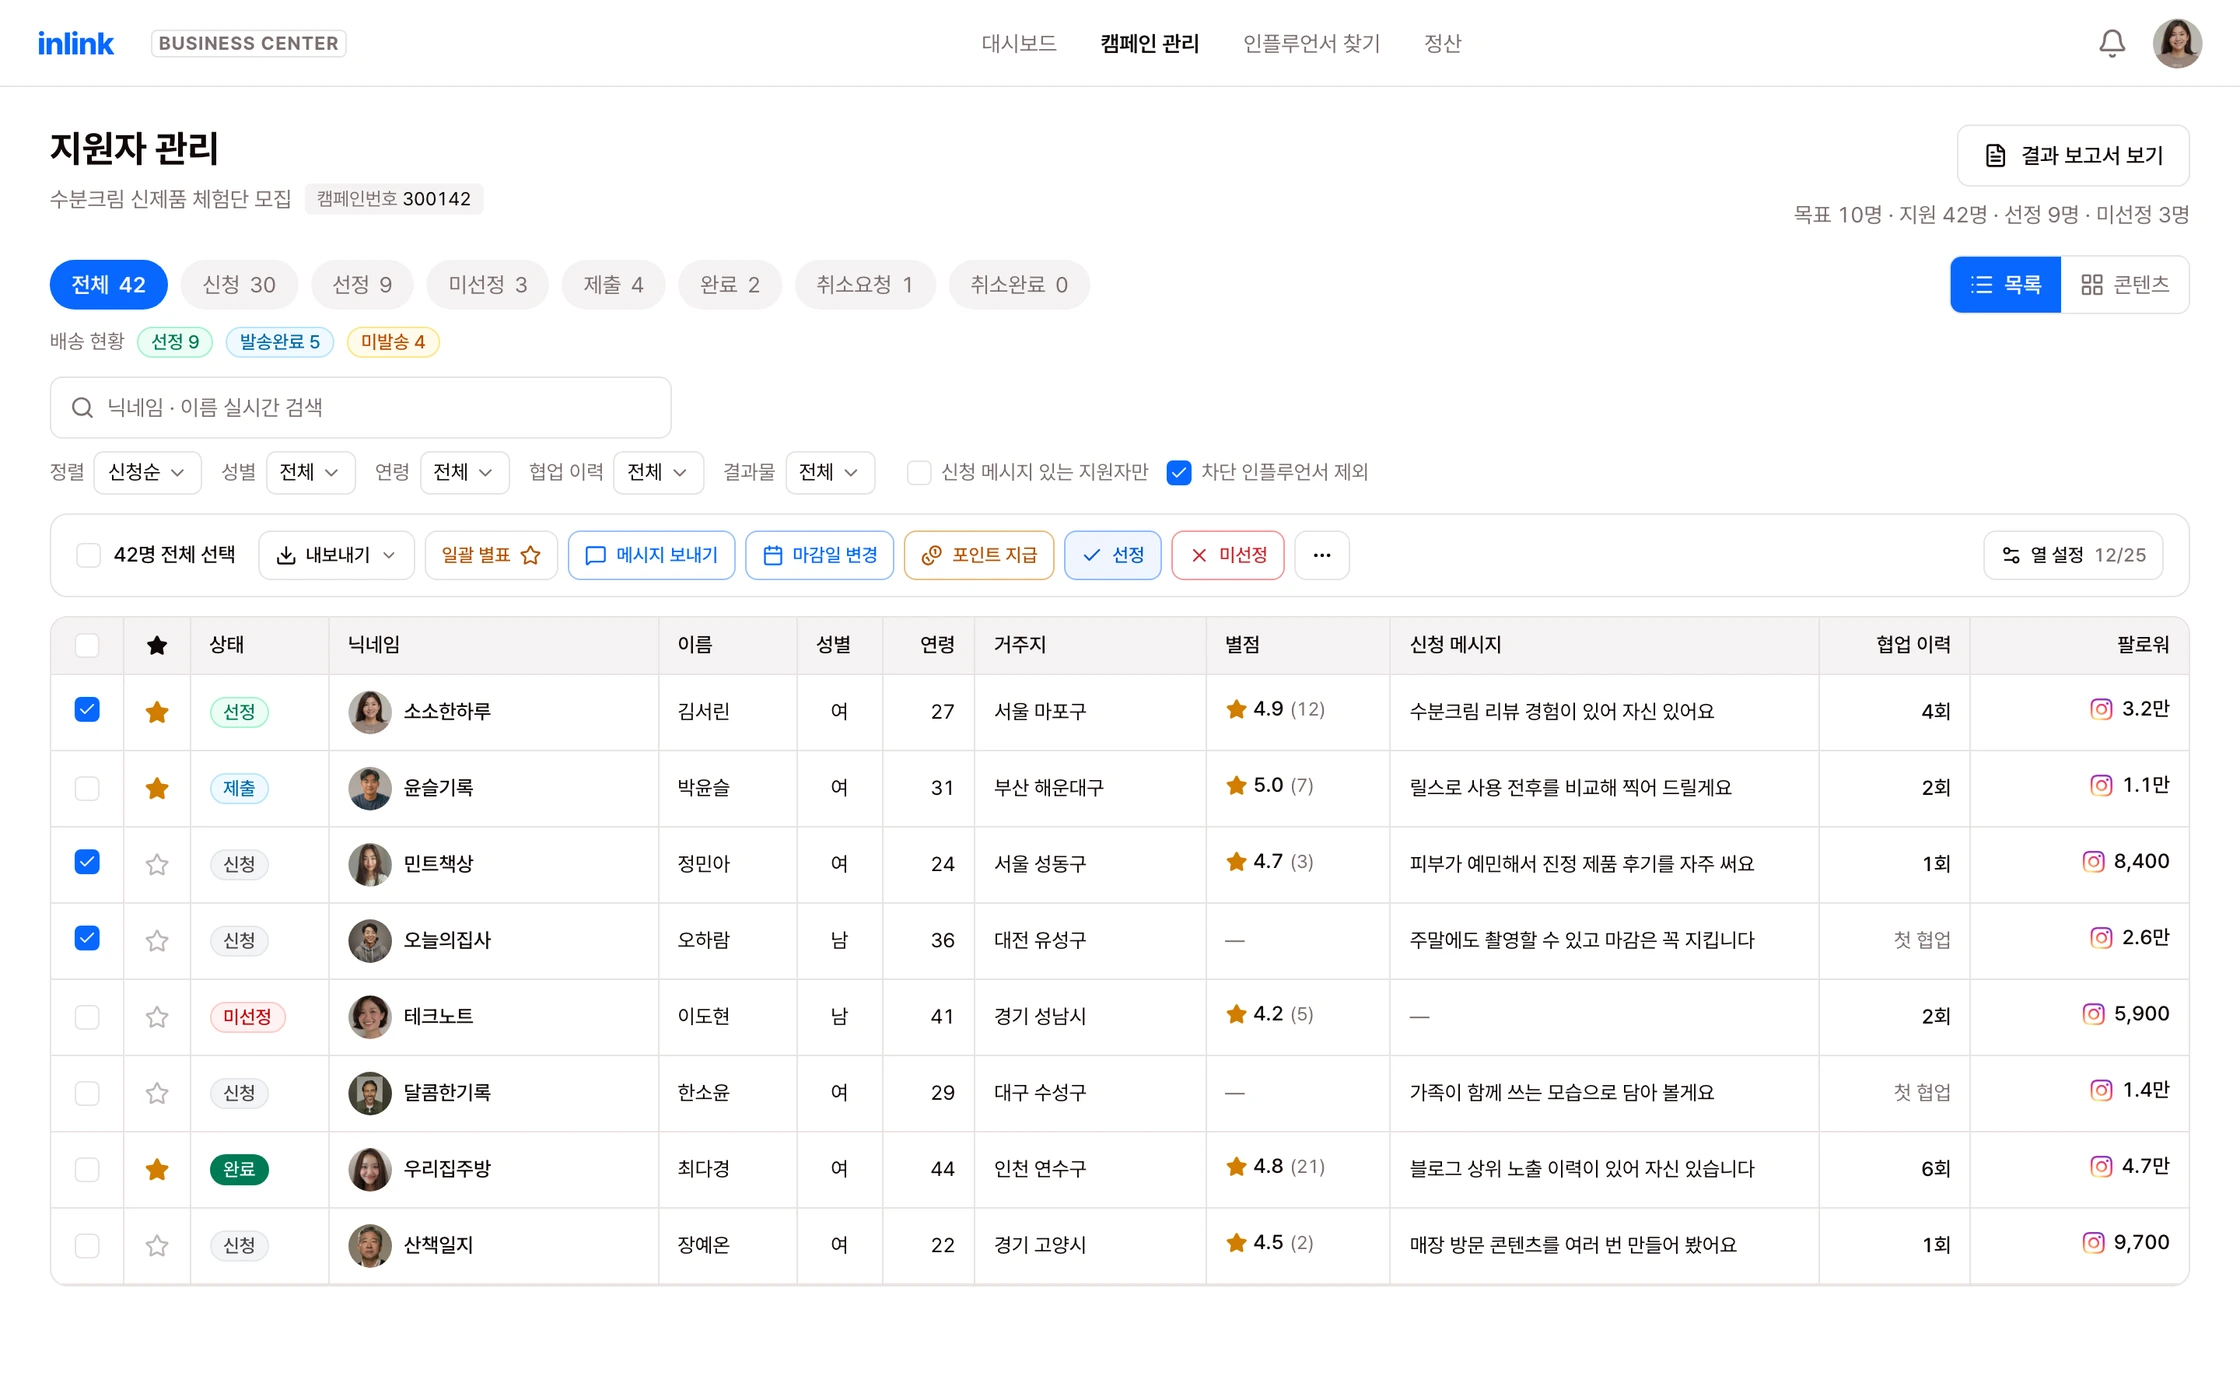Focus the 닉네임 · 이름 search field
Image resolution: width=2240 pixels, height=1400 pixels.
coord(360,407)
